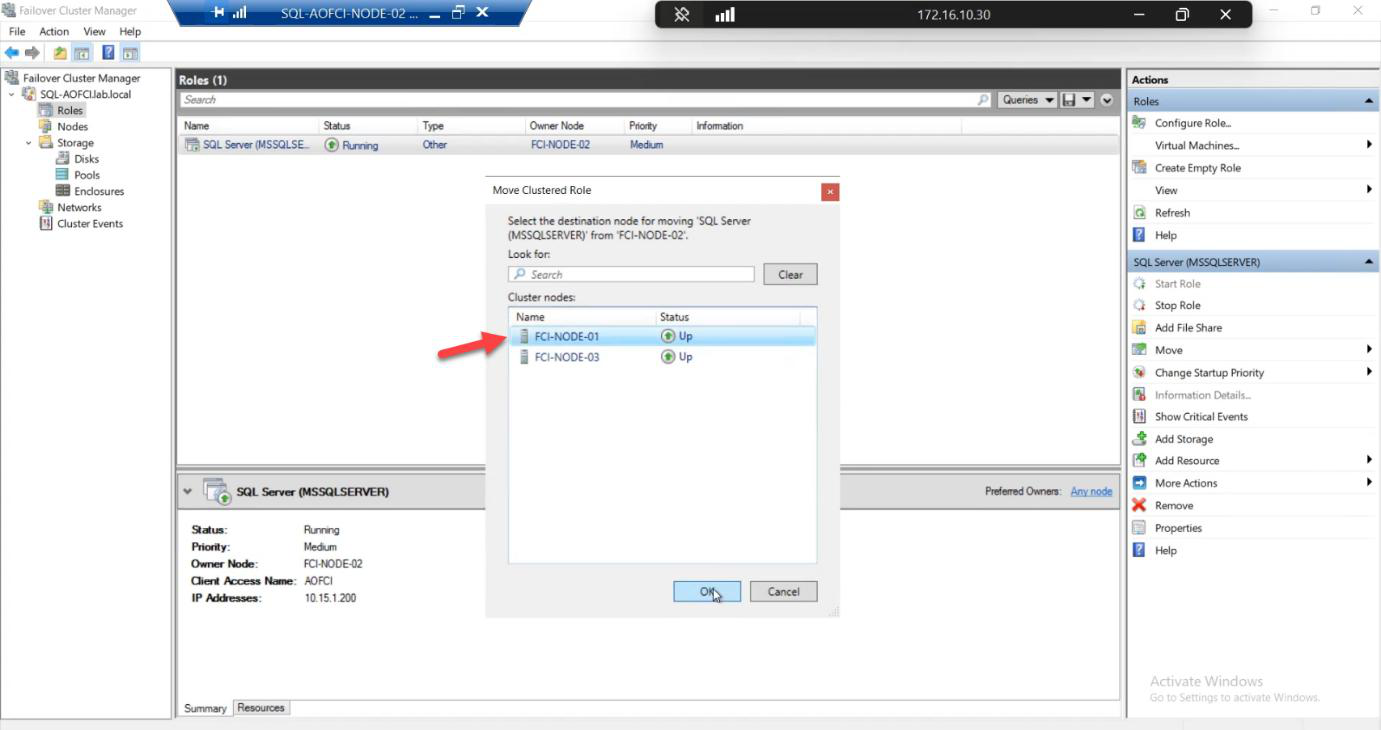This screenshot has height=730, width=1381.
Task: Click the pin icon in the 172.16.10.30 connection bar
Action: pos(682,15)
